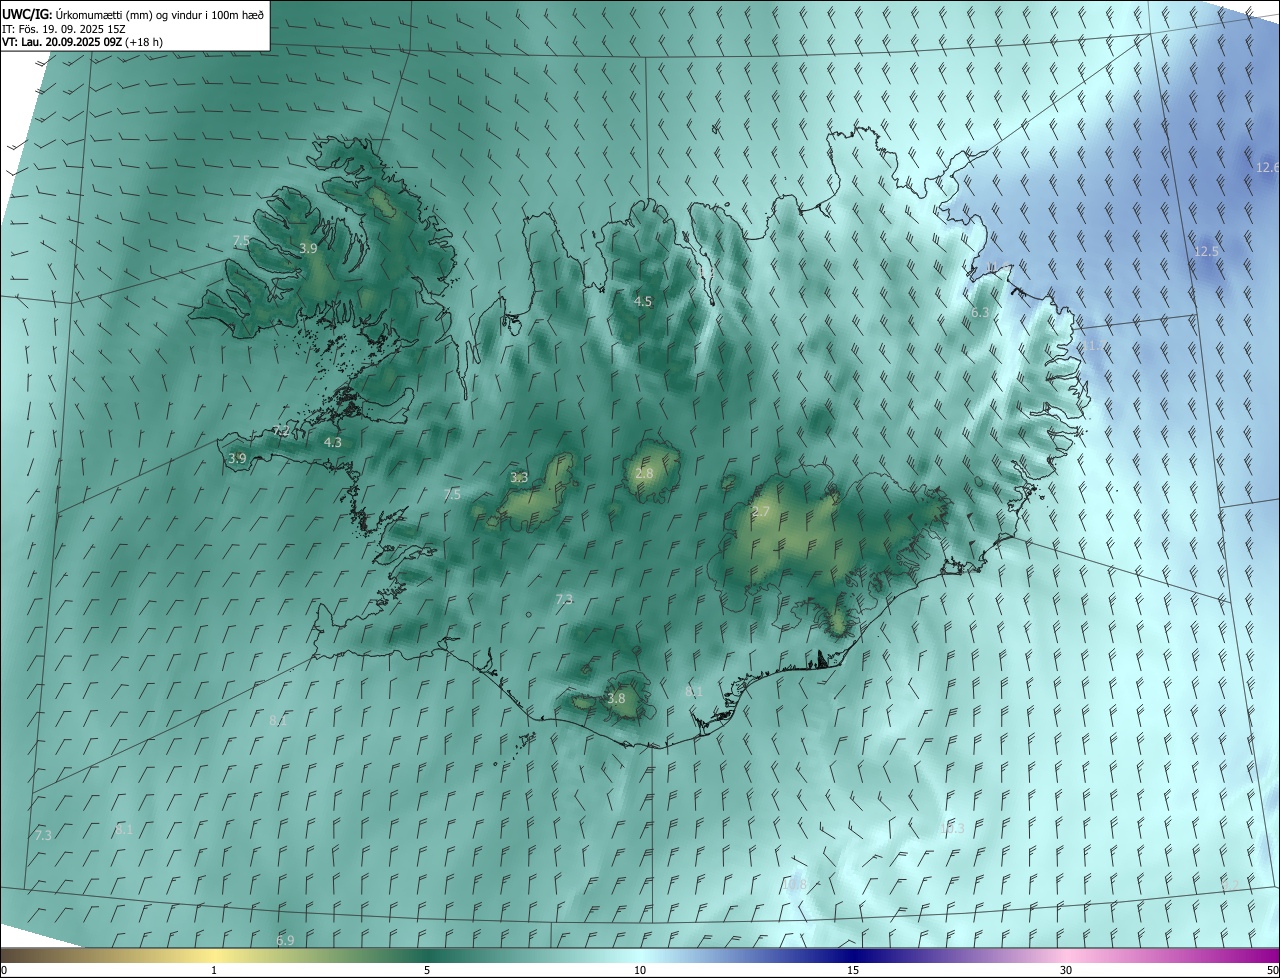Click the 6.3 value label
1280x978 pixels.
pos(980,313)
